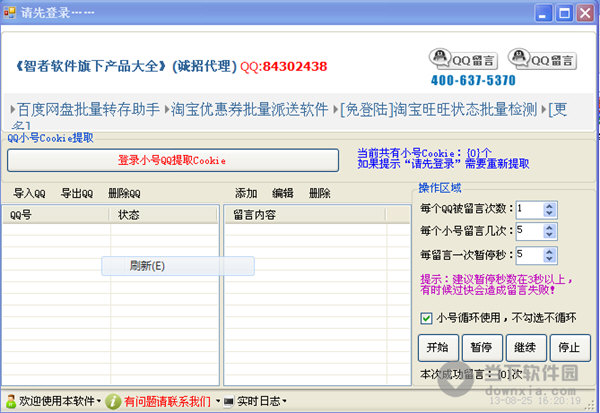Click the QQ号 column header

tap(56, 215)
